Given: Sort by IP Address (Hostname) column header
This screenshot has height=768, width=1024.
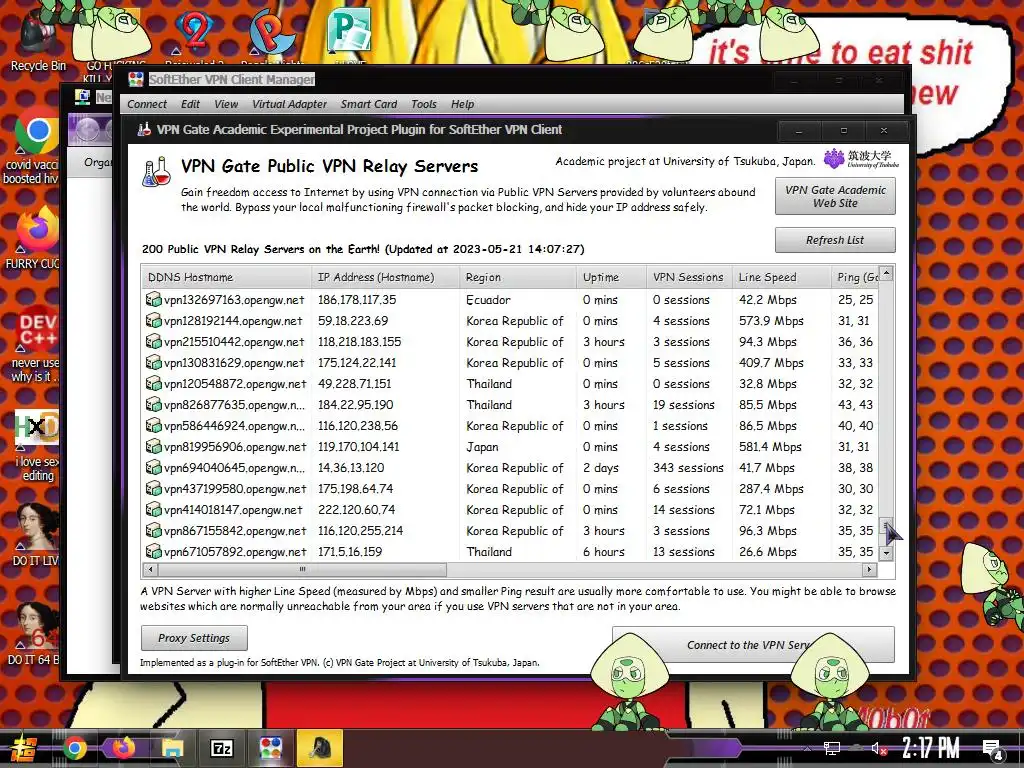Looking at the screenshot, I should pos(385,277).
